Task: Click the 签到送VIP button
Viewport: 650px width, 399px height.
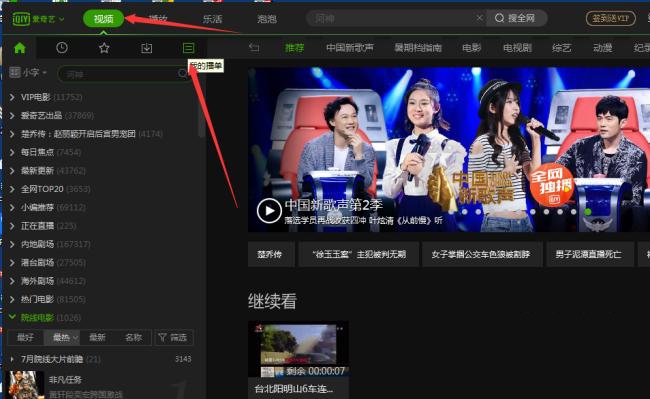Action: click(x=610, y=19)
